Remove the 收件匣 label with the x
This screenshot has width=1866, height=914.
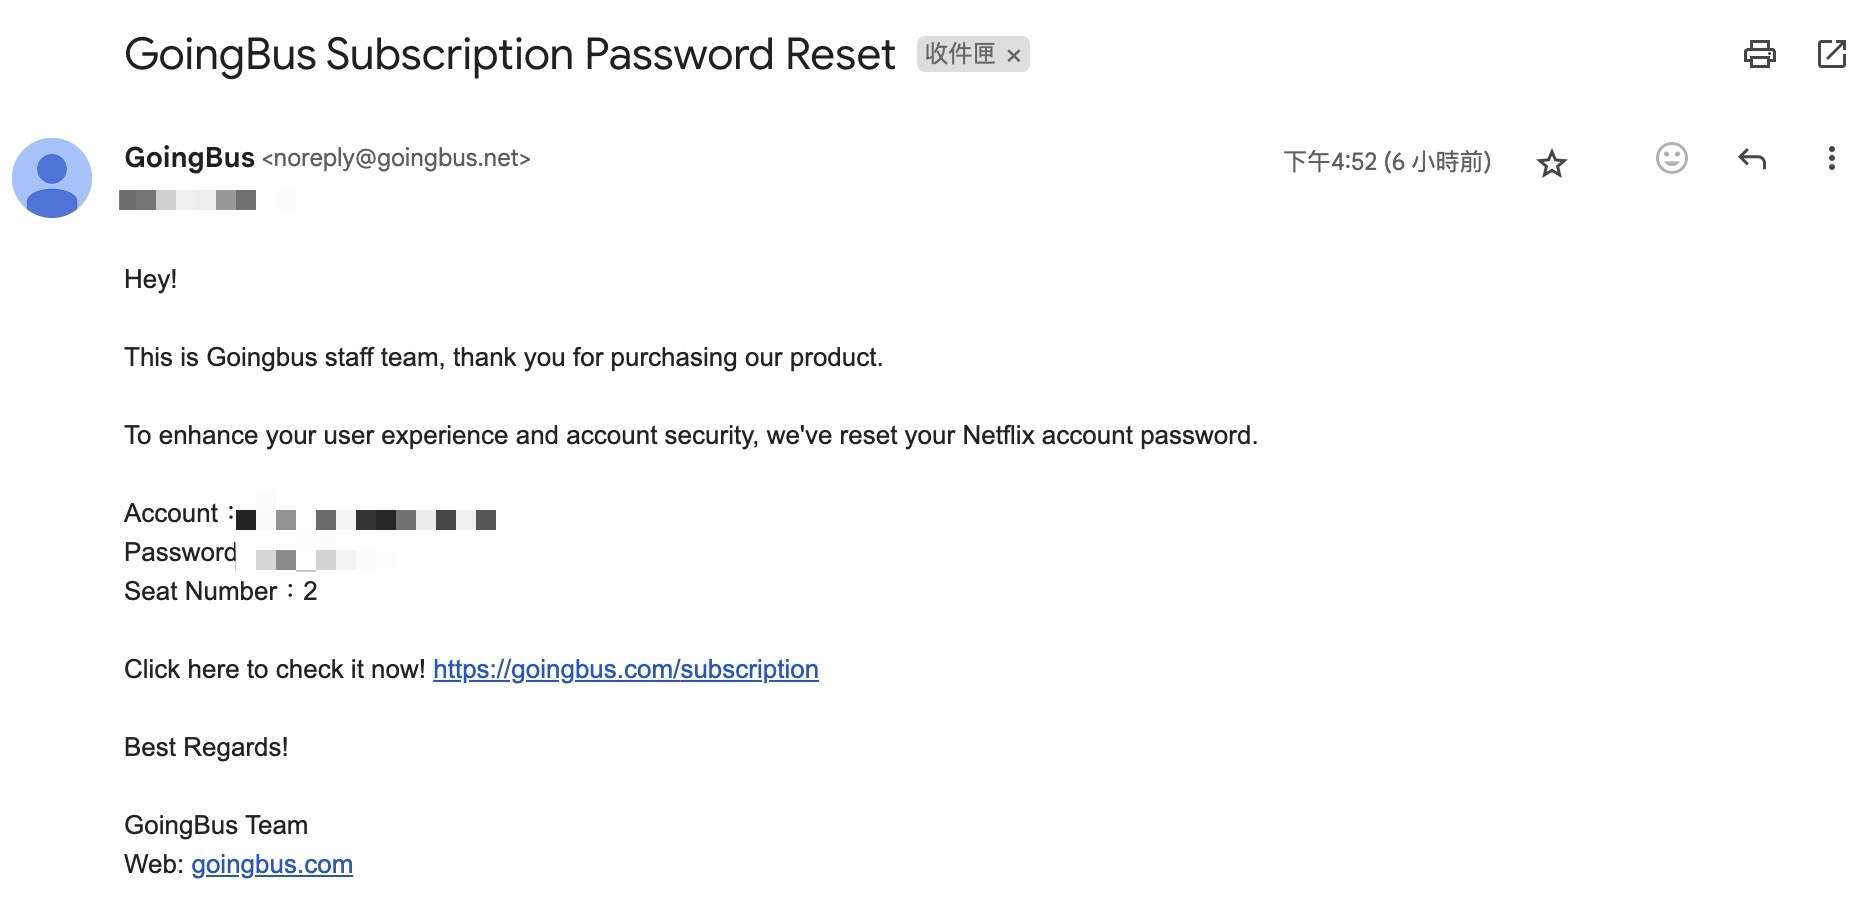point(1014,56)
